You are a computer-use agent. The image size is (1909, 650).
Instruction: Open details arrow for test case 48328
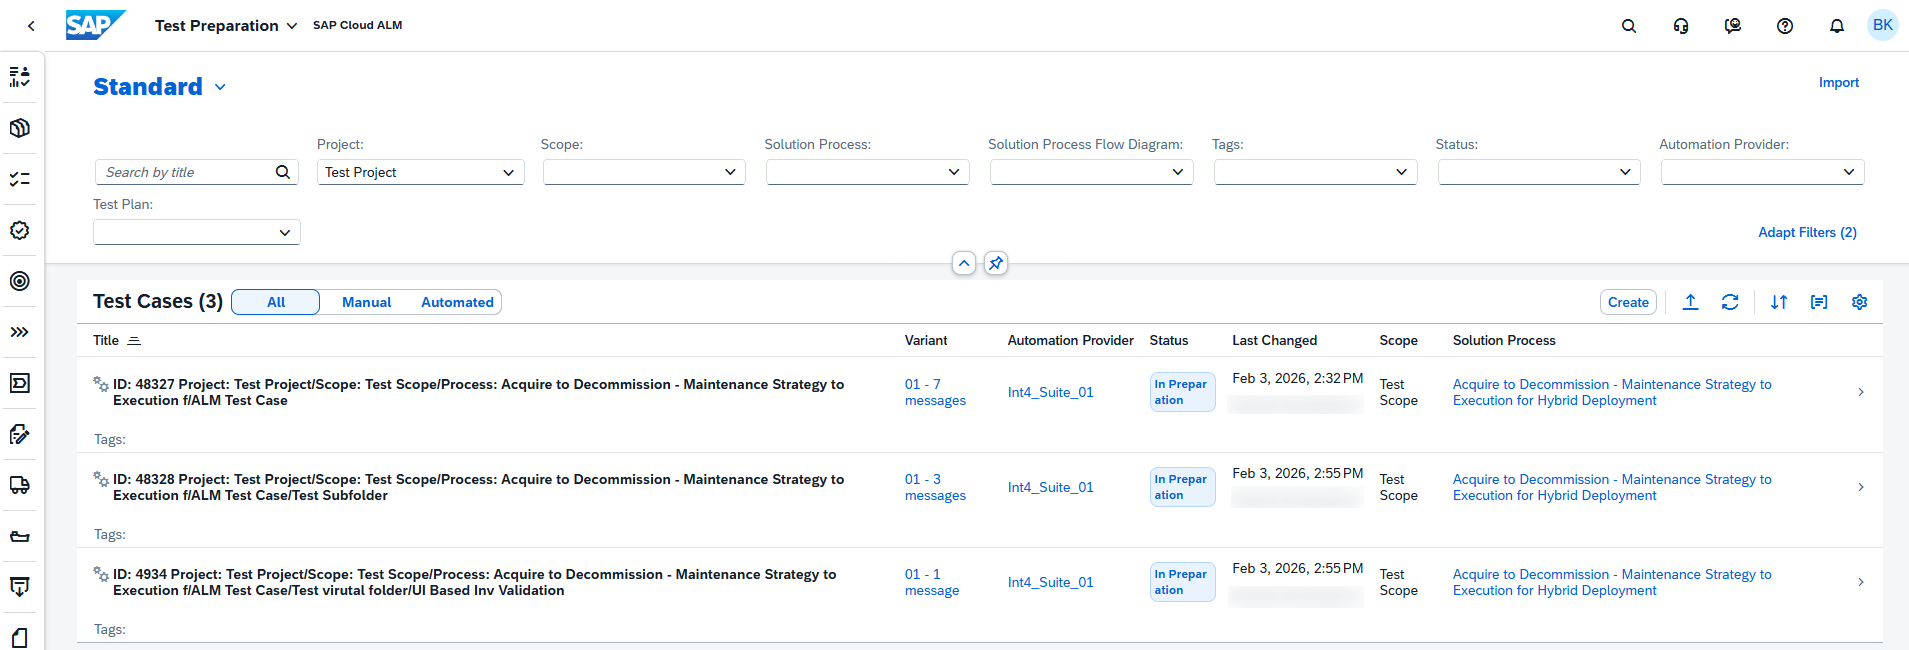1861,487
